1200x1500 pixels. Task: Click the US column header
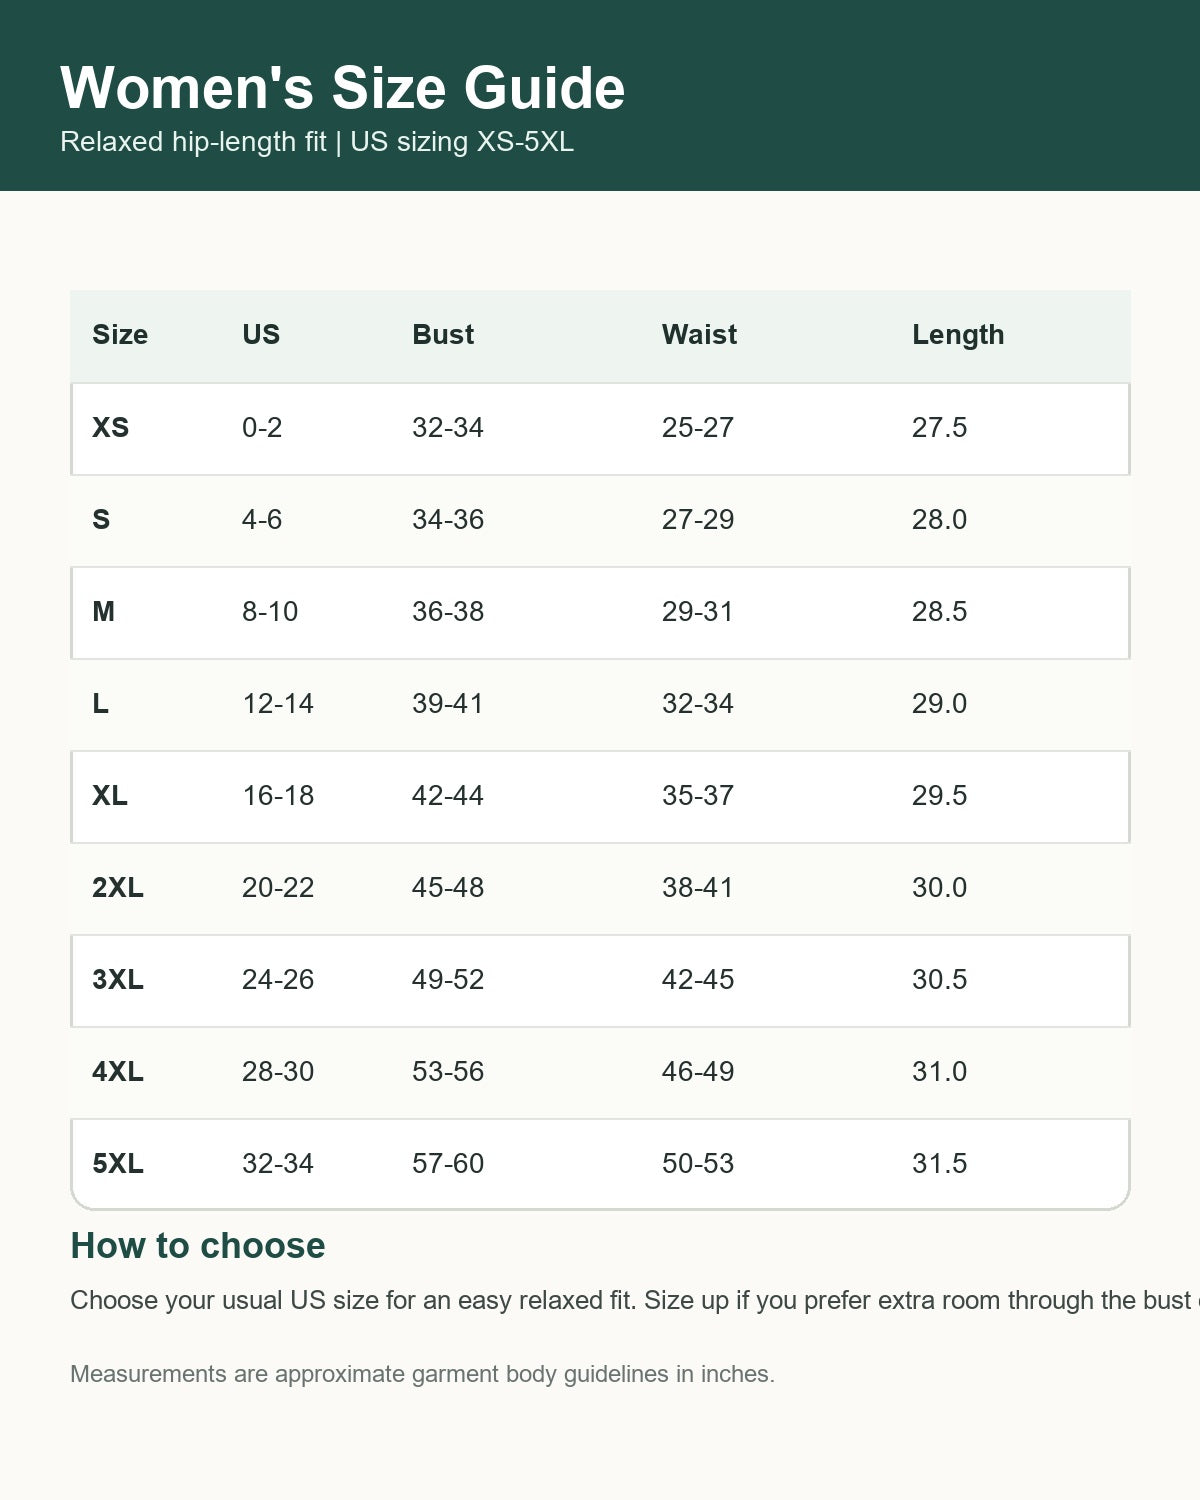[x=261, y=335]
